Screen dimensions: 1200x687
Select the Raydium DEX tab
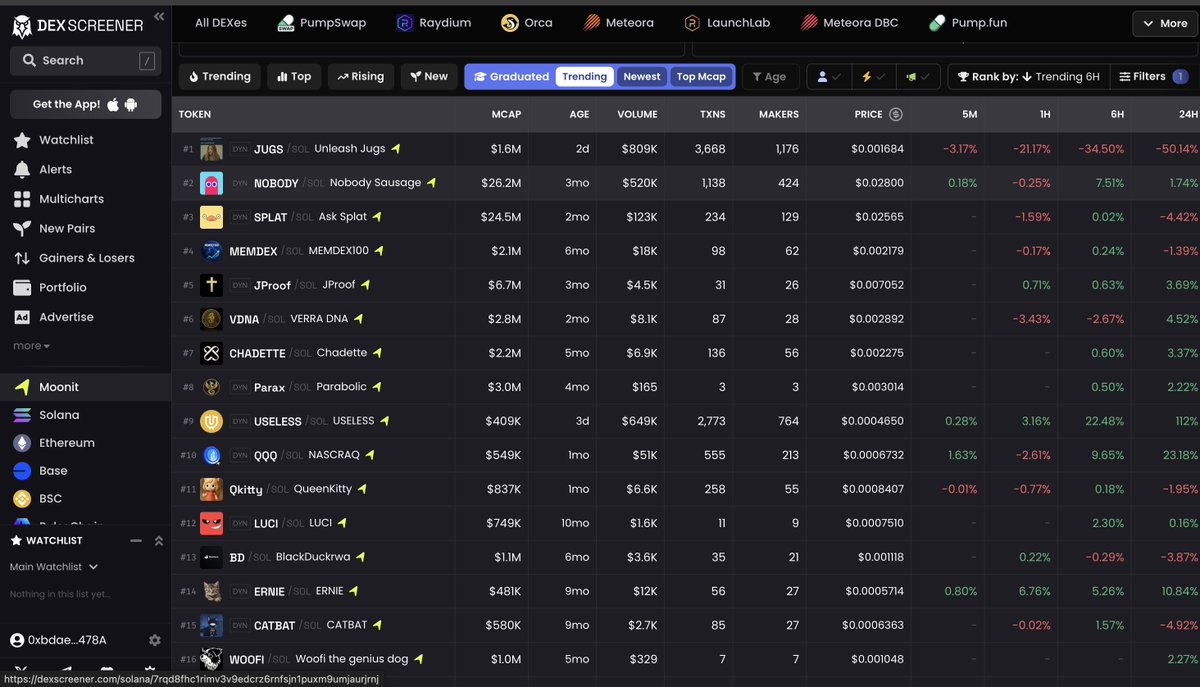click(434, 23)
